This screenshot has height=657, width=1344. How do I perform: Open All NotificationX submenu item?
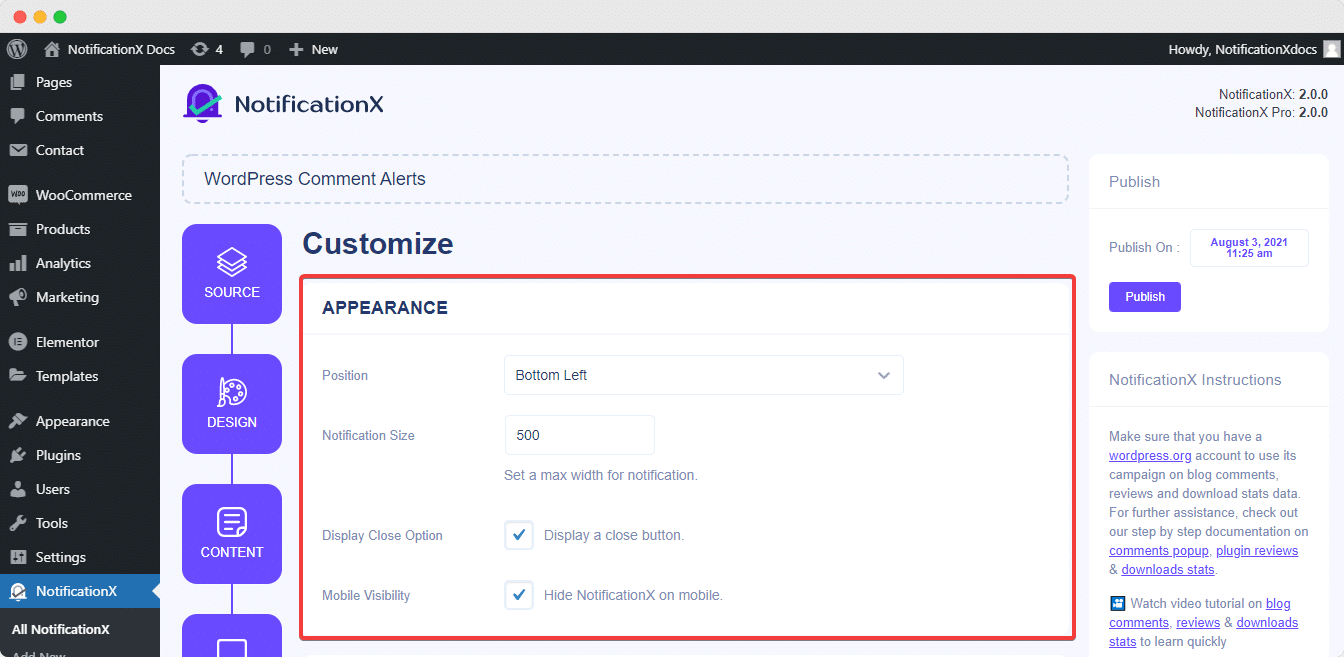pyautogui.click(x=60, y=629)
